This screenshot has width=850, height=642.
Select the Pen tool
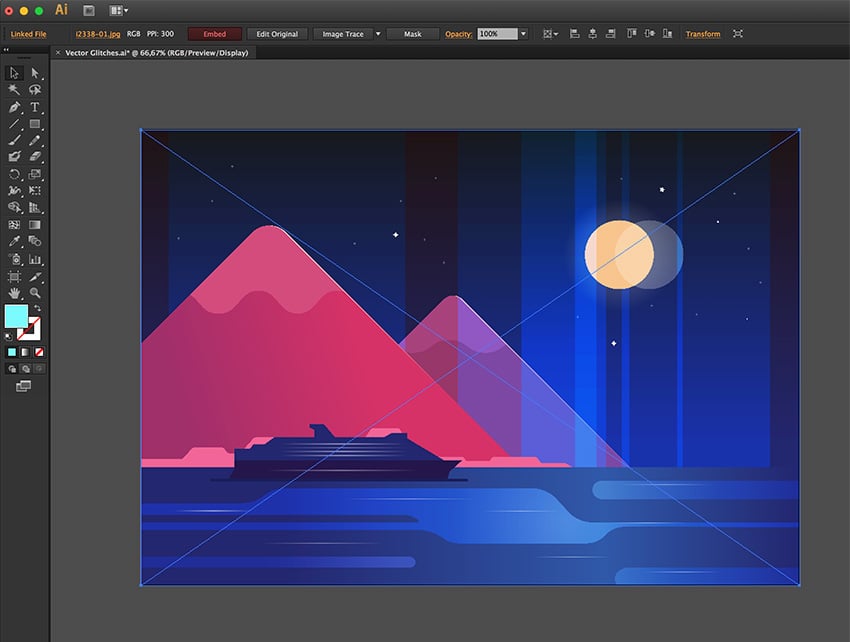point(14,107)
